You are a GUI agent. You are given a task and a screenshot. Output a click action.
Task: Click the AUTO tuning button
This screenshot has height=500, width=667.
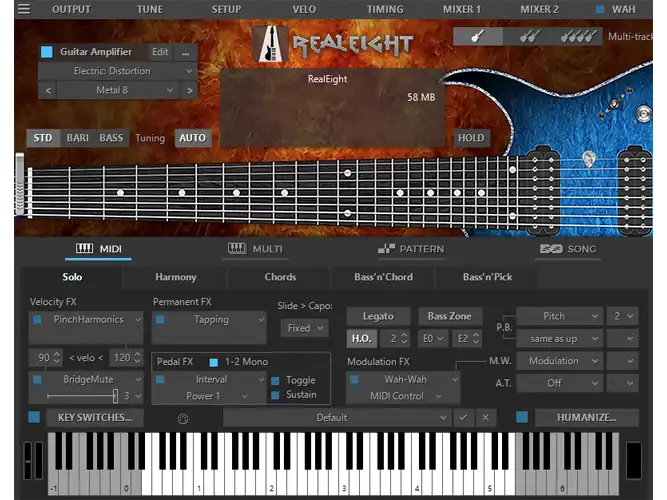(193, 138)
